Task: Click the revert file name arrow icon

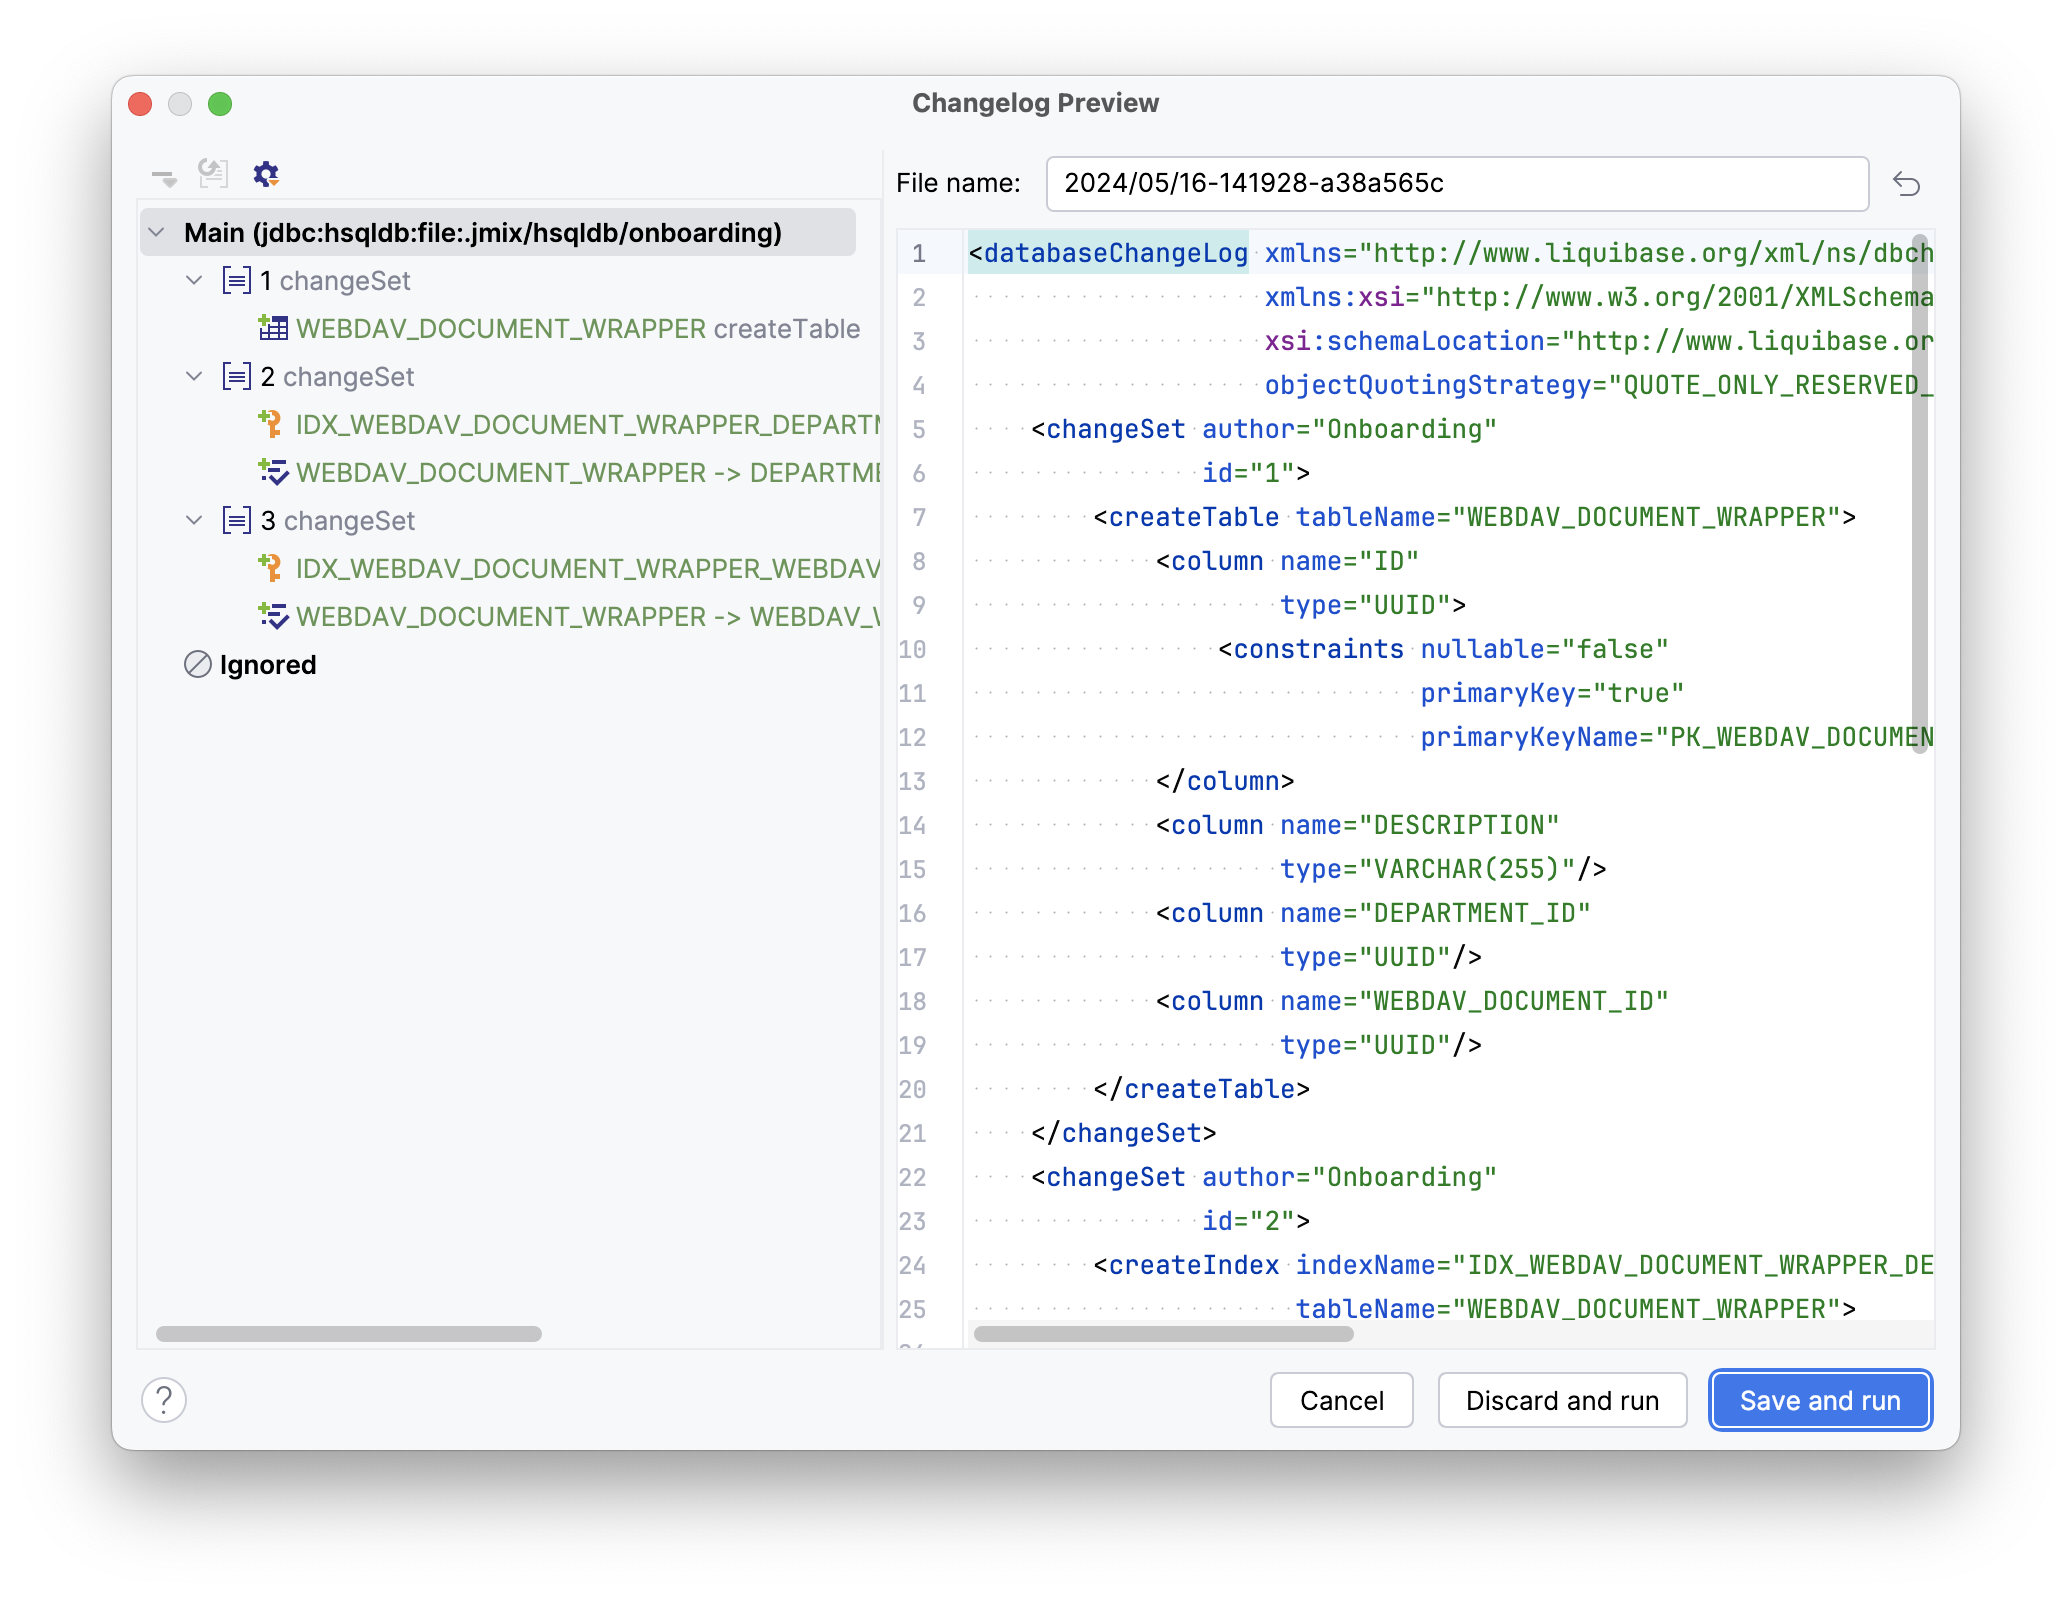Action: (x=1906, y=184)
